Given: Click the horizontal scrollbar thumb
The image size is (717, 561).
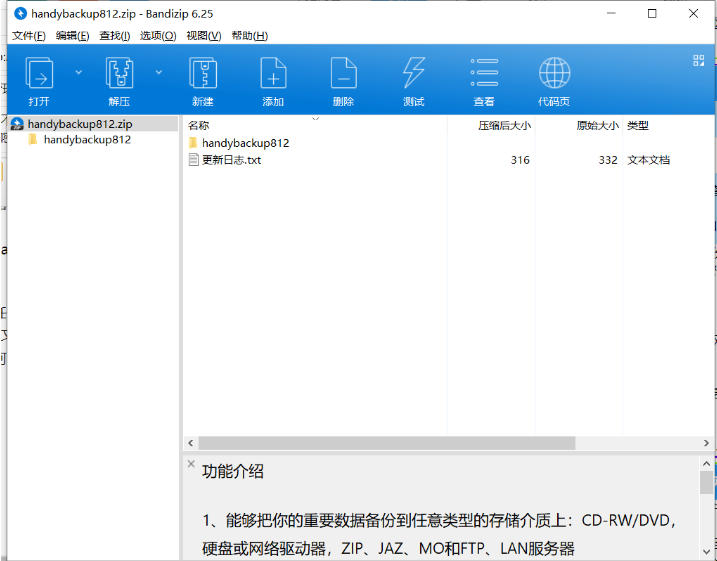Looking at the screenshot, I should [387, 443].
